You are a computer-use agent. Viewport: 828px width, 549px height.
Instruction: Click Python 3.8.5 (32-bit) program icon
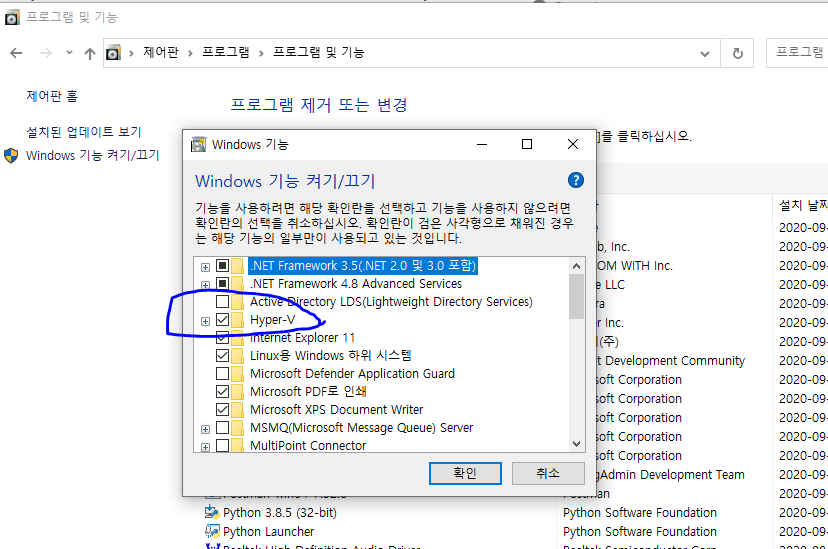click(x=212, y=512)
